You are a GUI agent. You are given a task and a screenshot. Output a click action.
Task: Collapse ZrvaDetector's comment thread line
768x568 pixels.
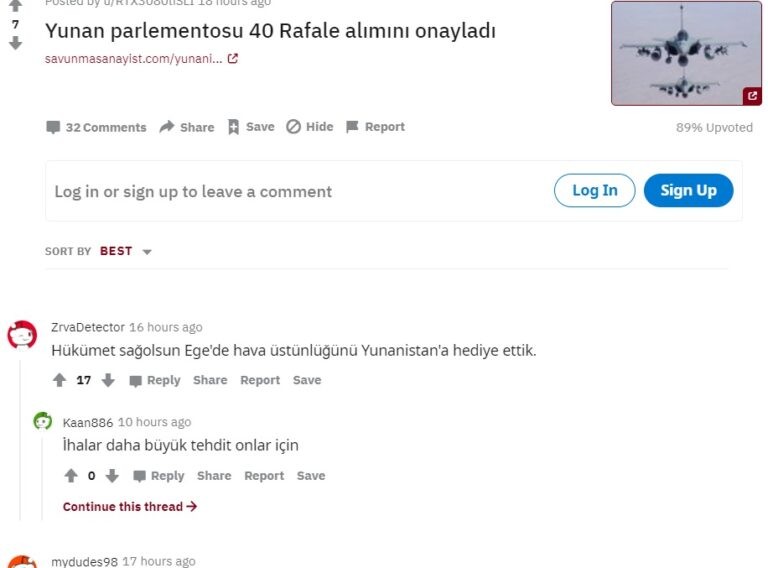(x=21, y=440)
